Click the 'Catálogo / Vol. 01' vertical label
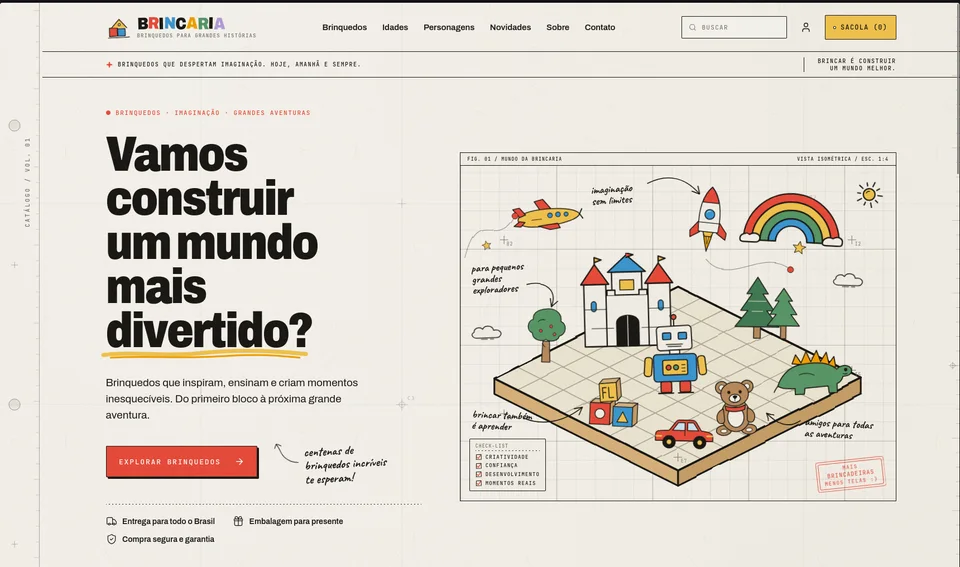The height and width of the screenshot is (567, 960). click(x=27, y=182)
